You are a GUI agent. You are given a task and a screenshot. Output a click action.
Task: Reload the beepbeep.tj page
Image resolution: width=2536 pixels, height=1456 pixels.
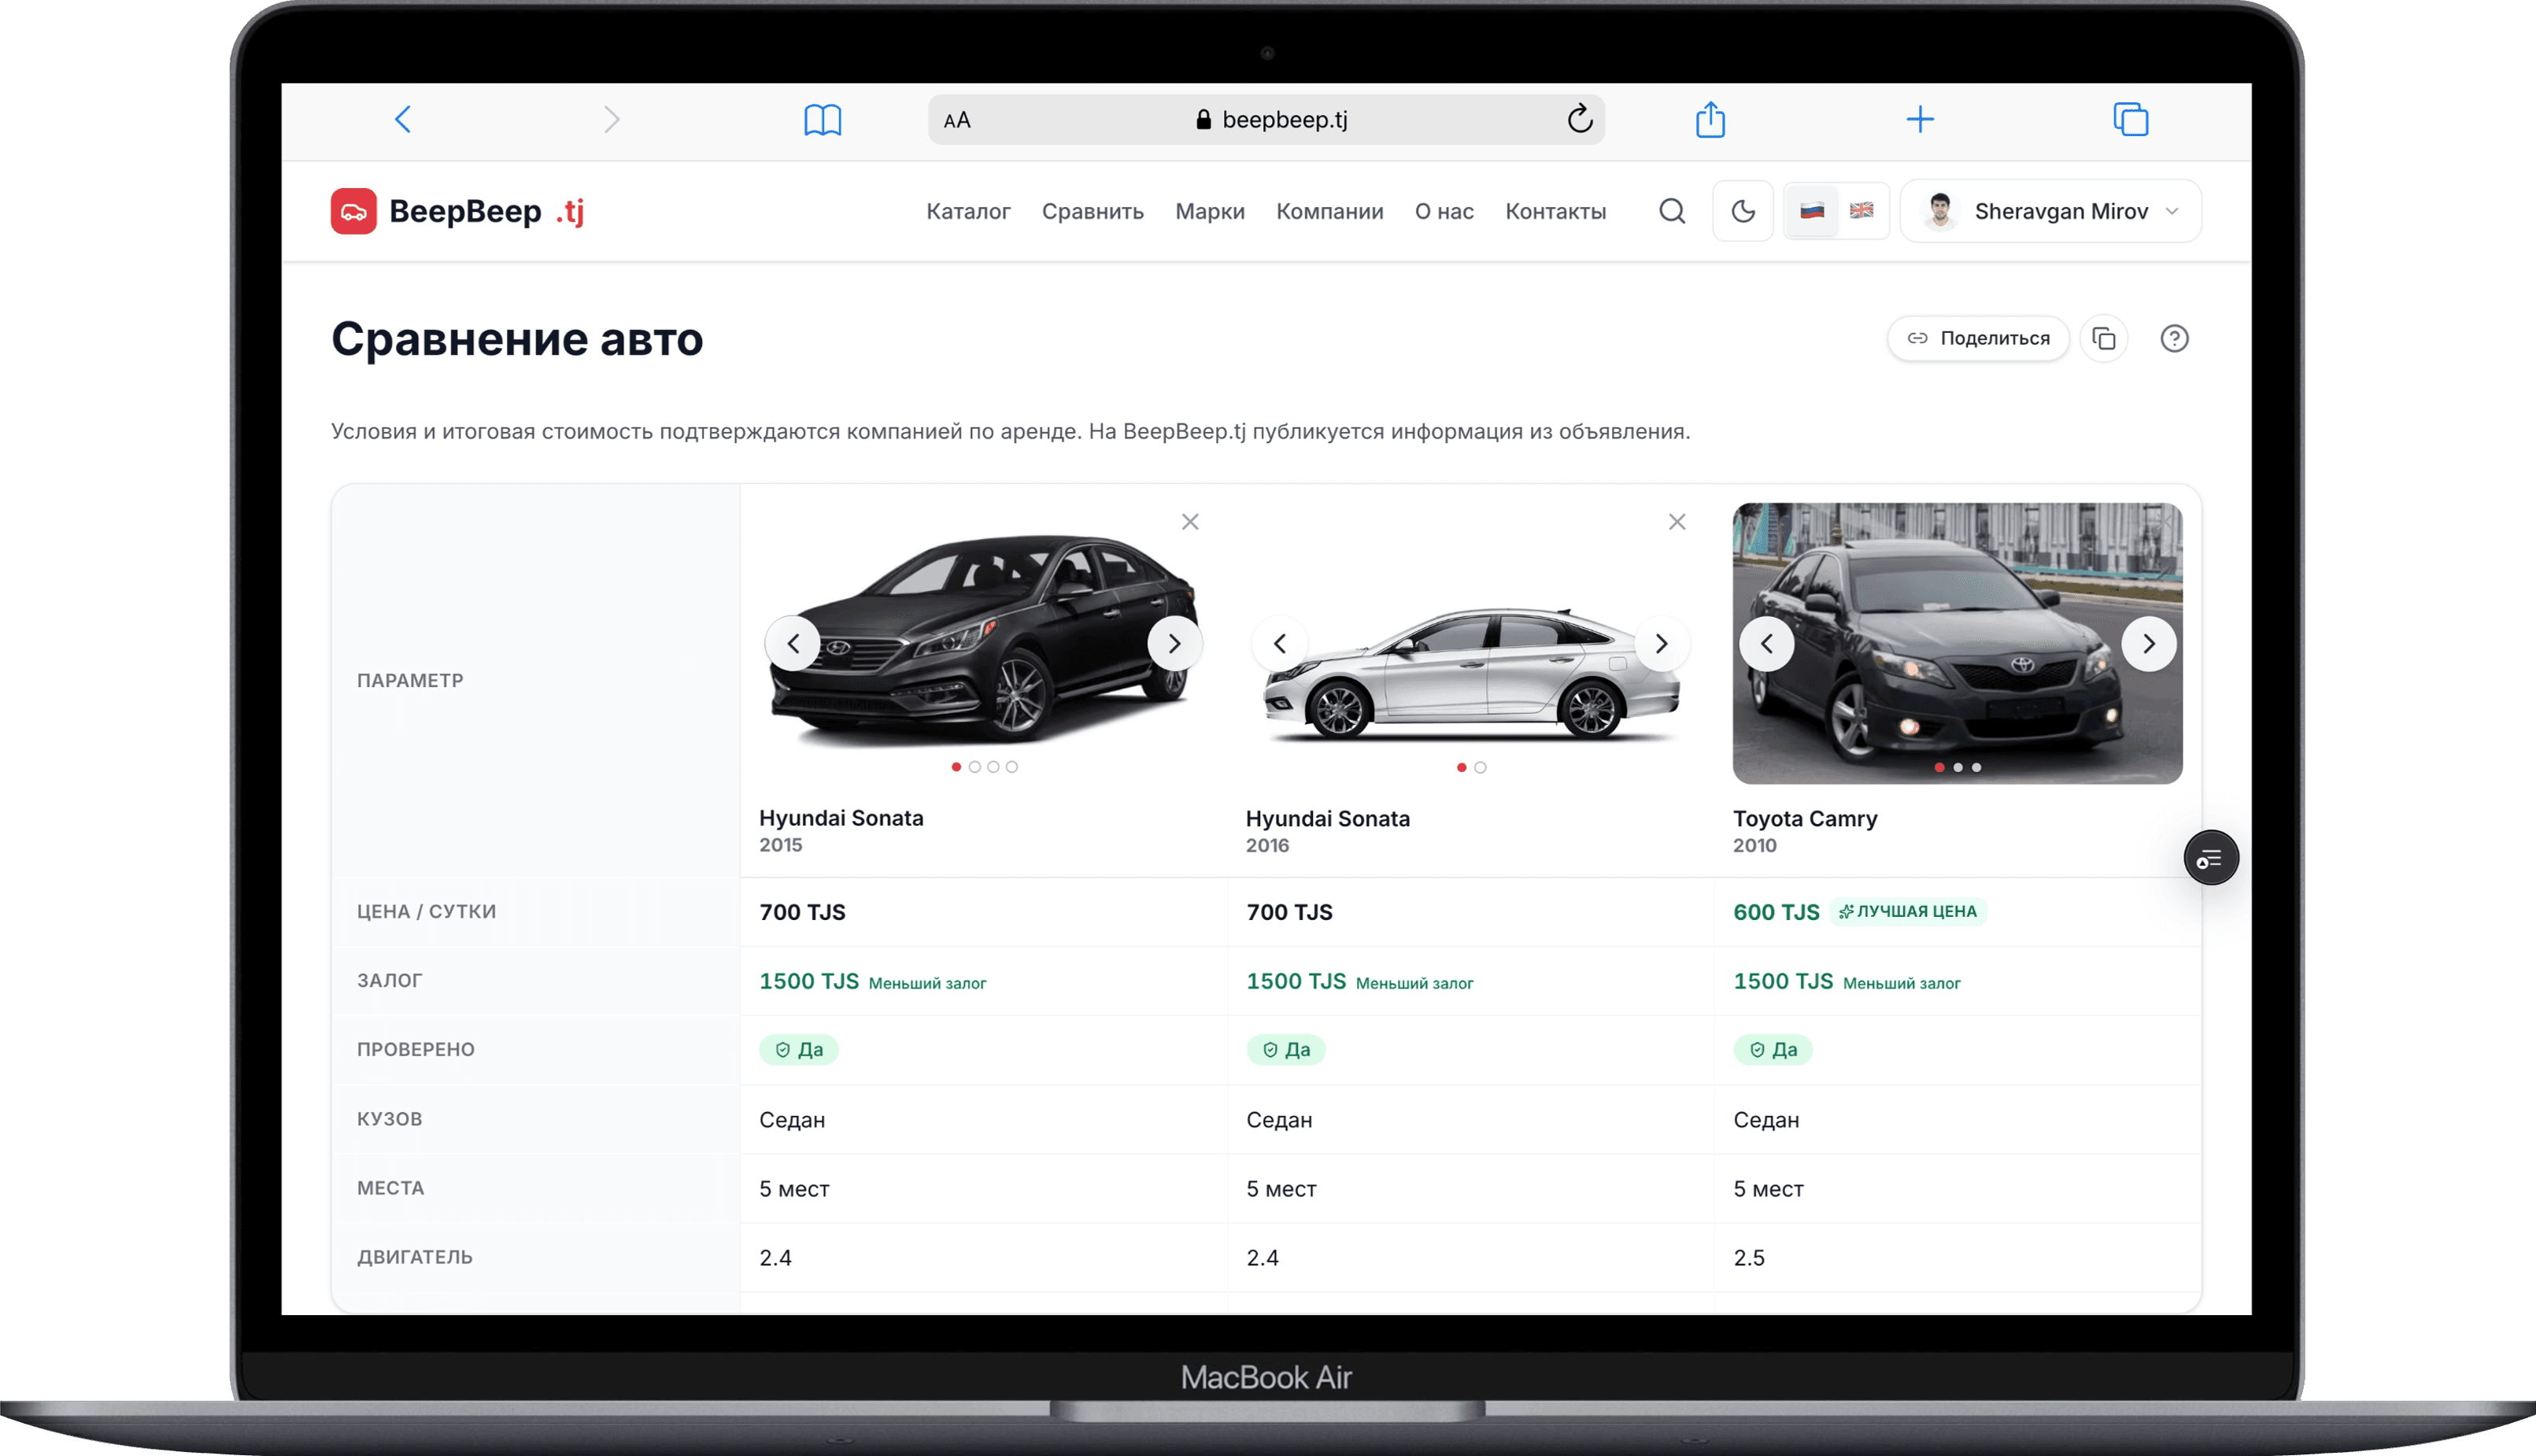[1579, 119]
